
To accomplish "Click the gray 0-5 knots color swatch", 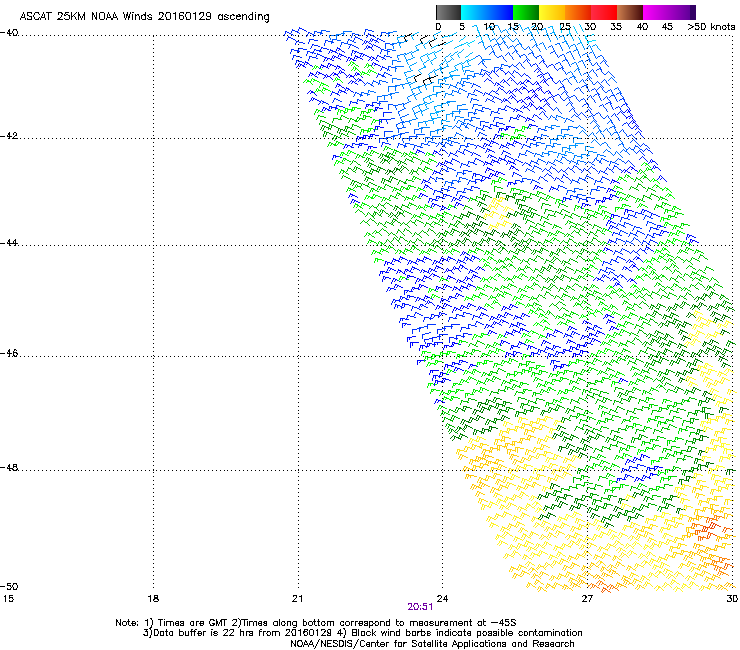I will click(x=448, y=13).
